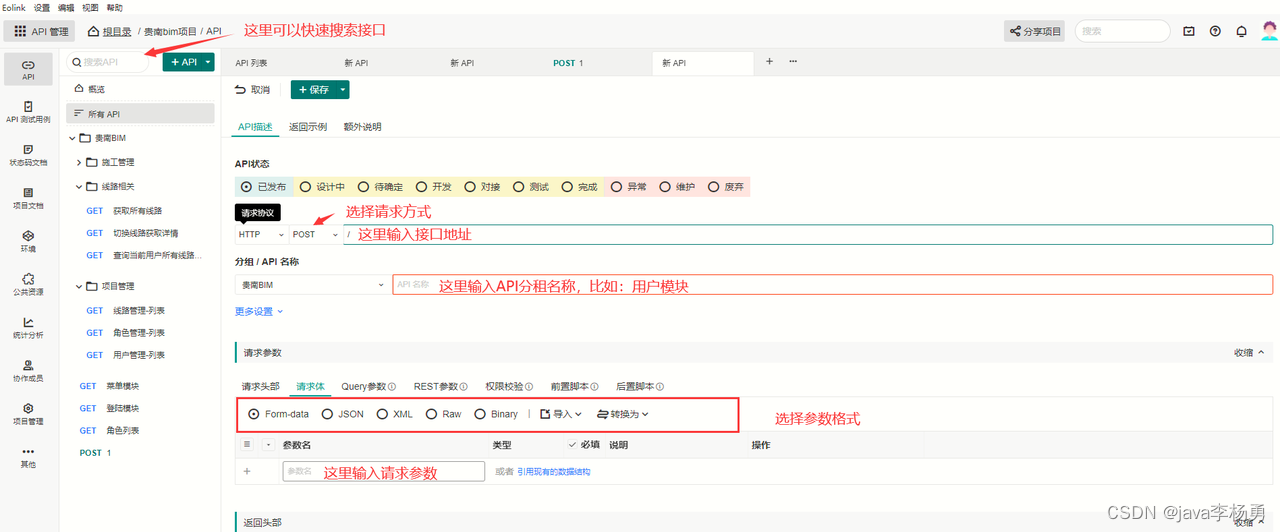1280x532 pixels.
Task: Open 统计分析 in sidebar
Action: (x=28, y=327)
